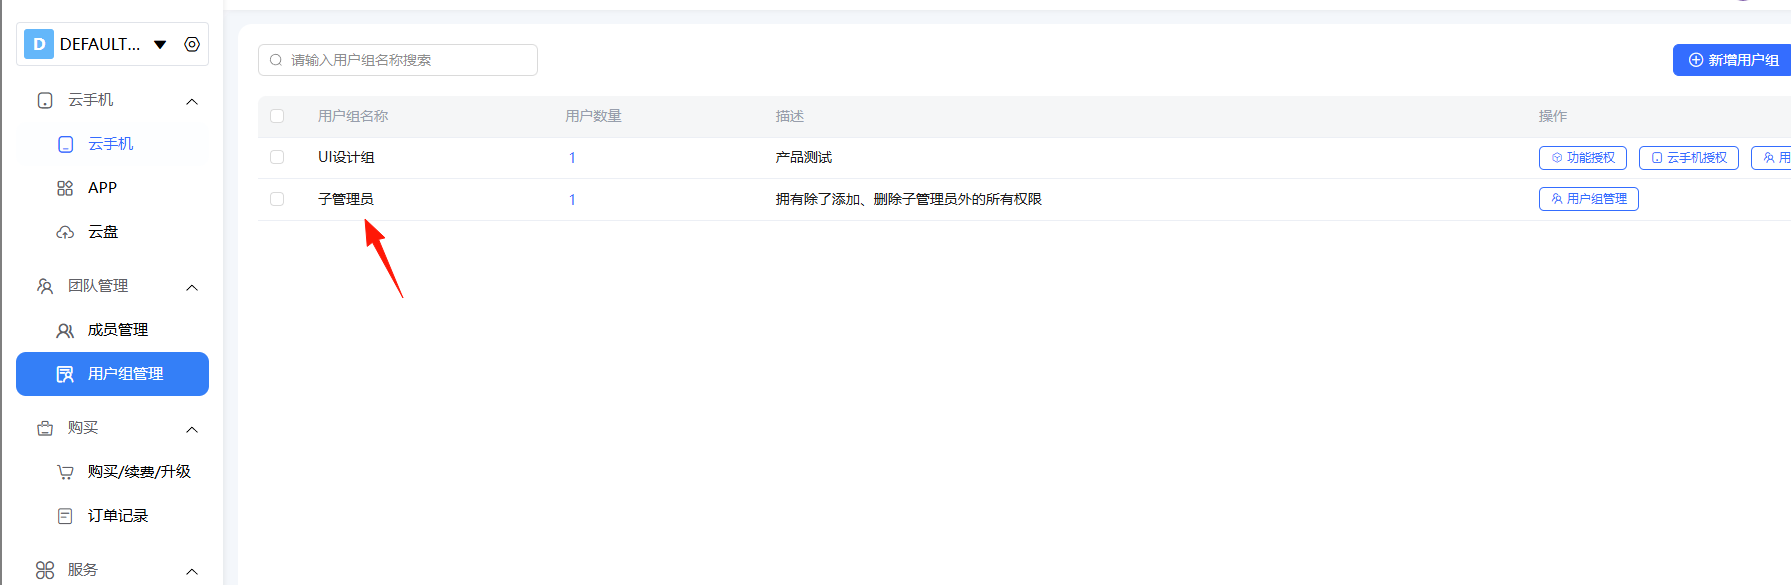Collapse the 购买 sidebar section
Viewport: 1791px width, 585px height.
click(192, 429)
